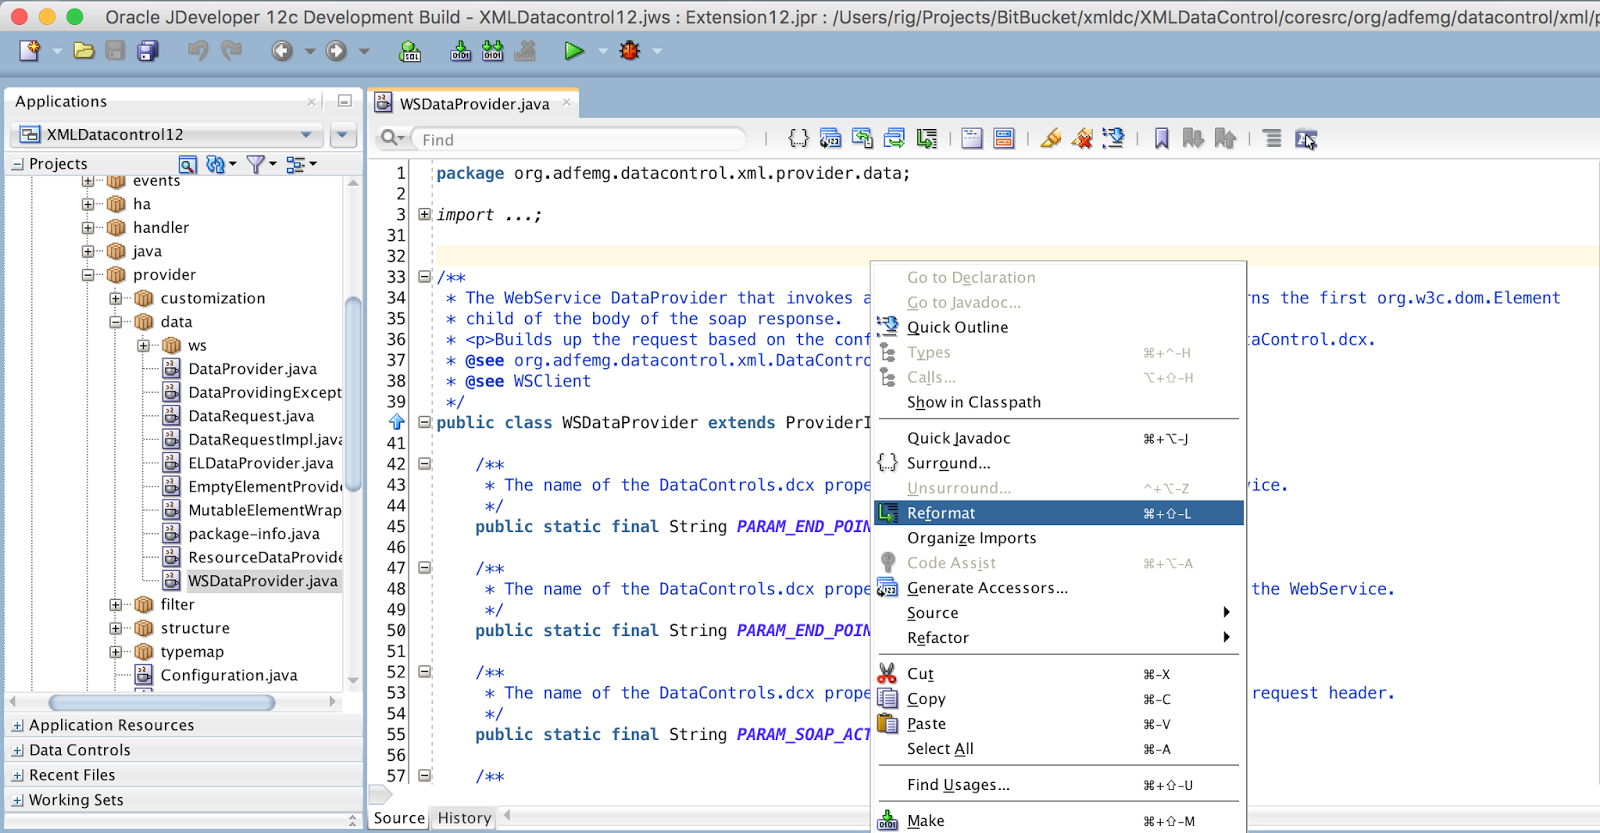Viewport: 1600px width, 833px height.
Task: Select Organize Imports in the context menu
Action: [x=971, y=538]
